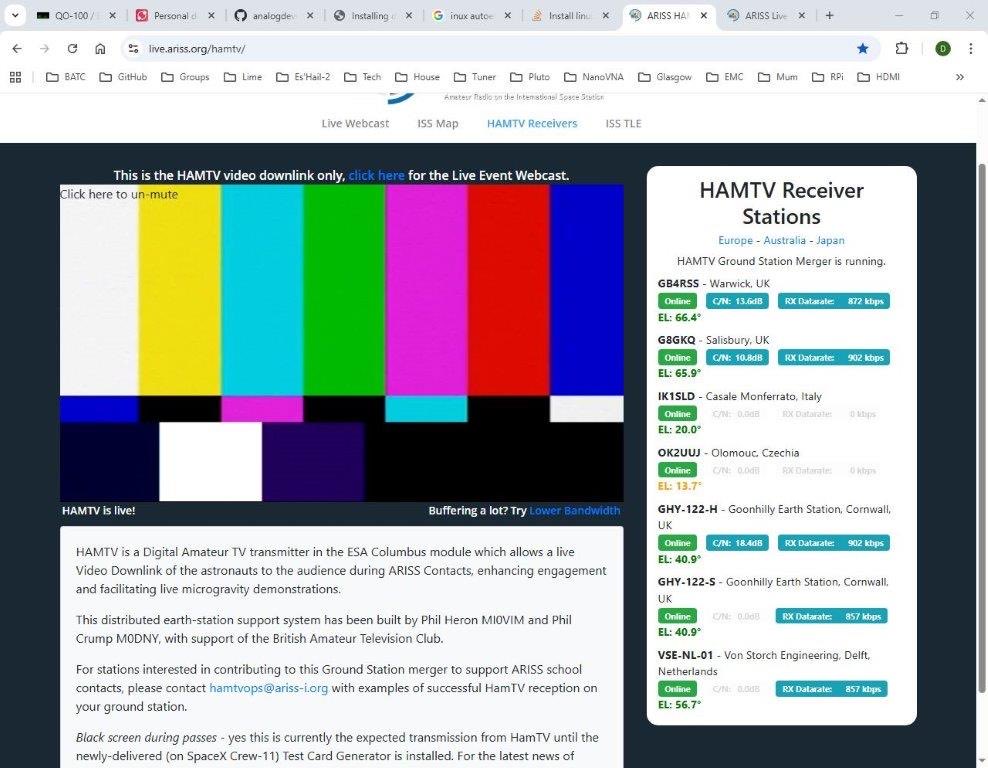
Task: Open the Tech bookmark folder
Action: 363,77
